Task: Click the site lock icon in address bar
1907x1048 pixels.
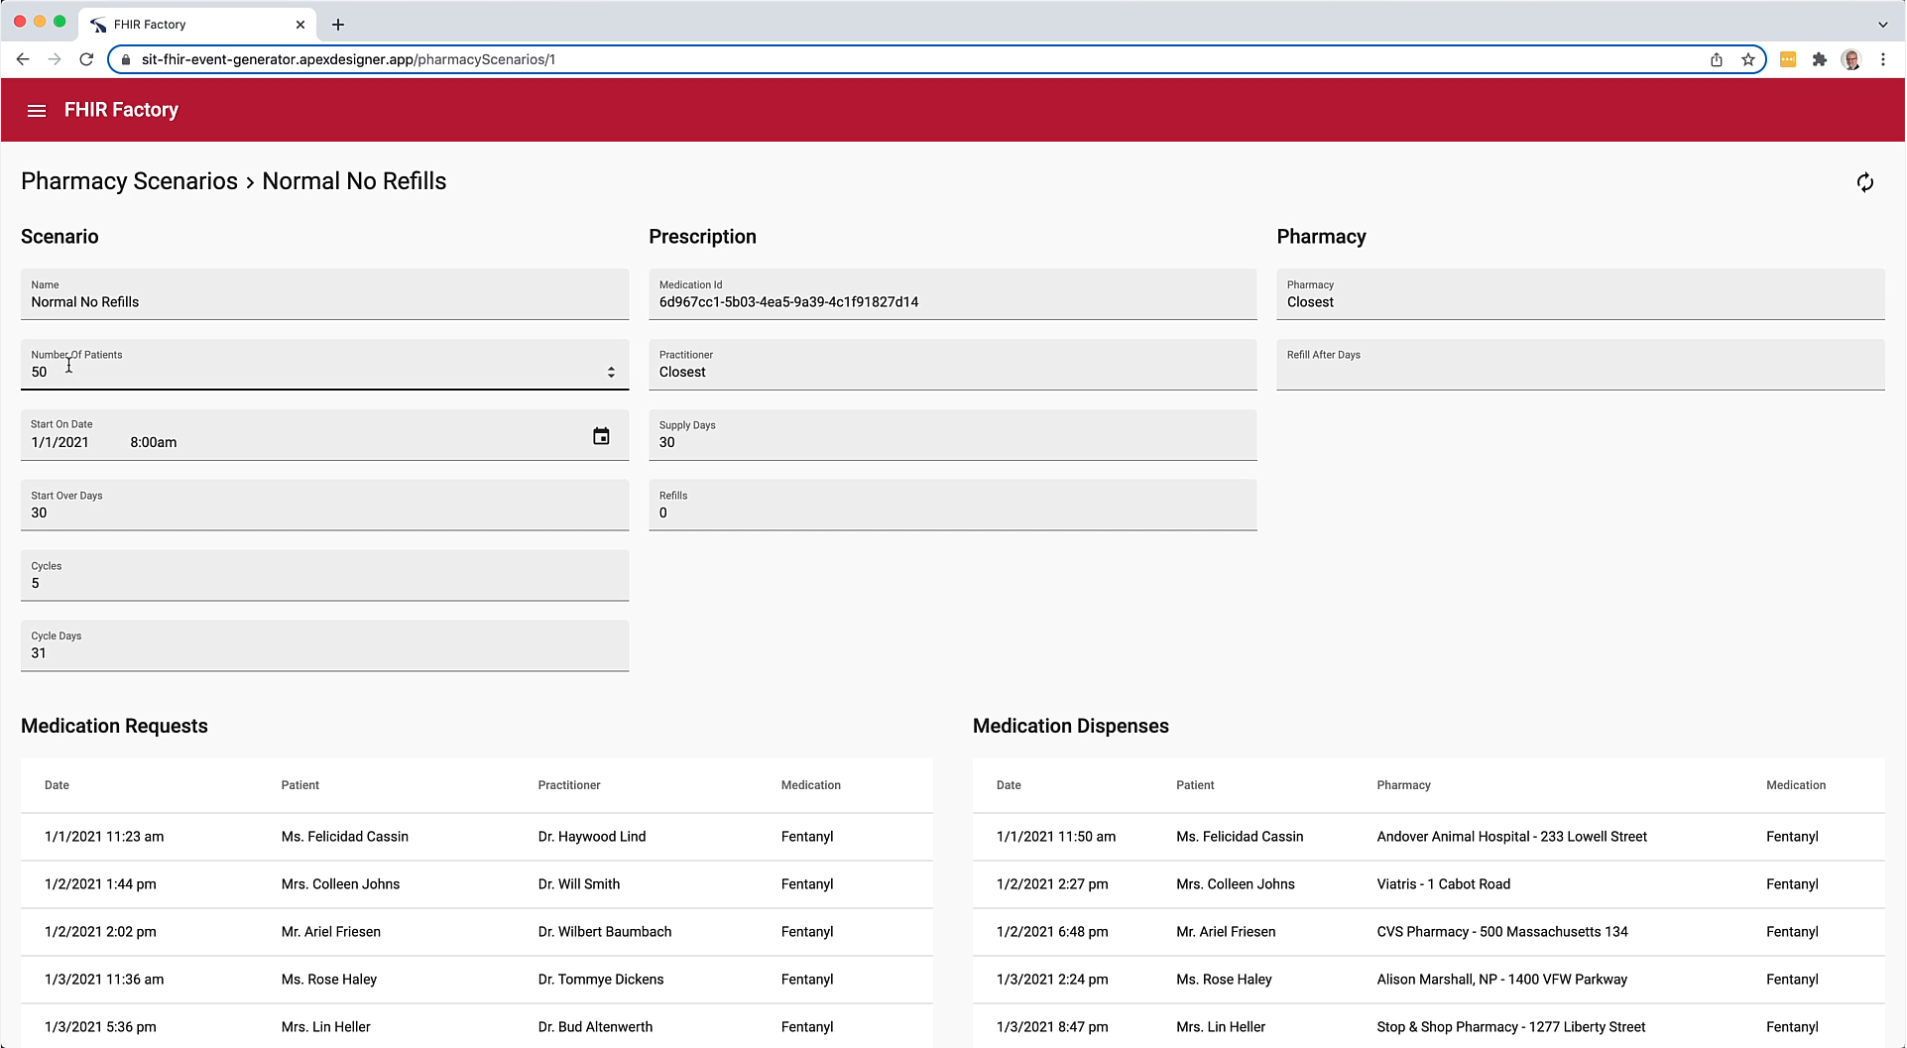Action: 125,59
